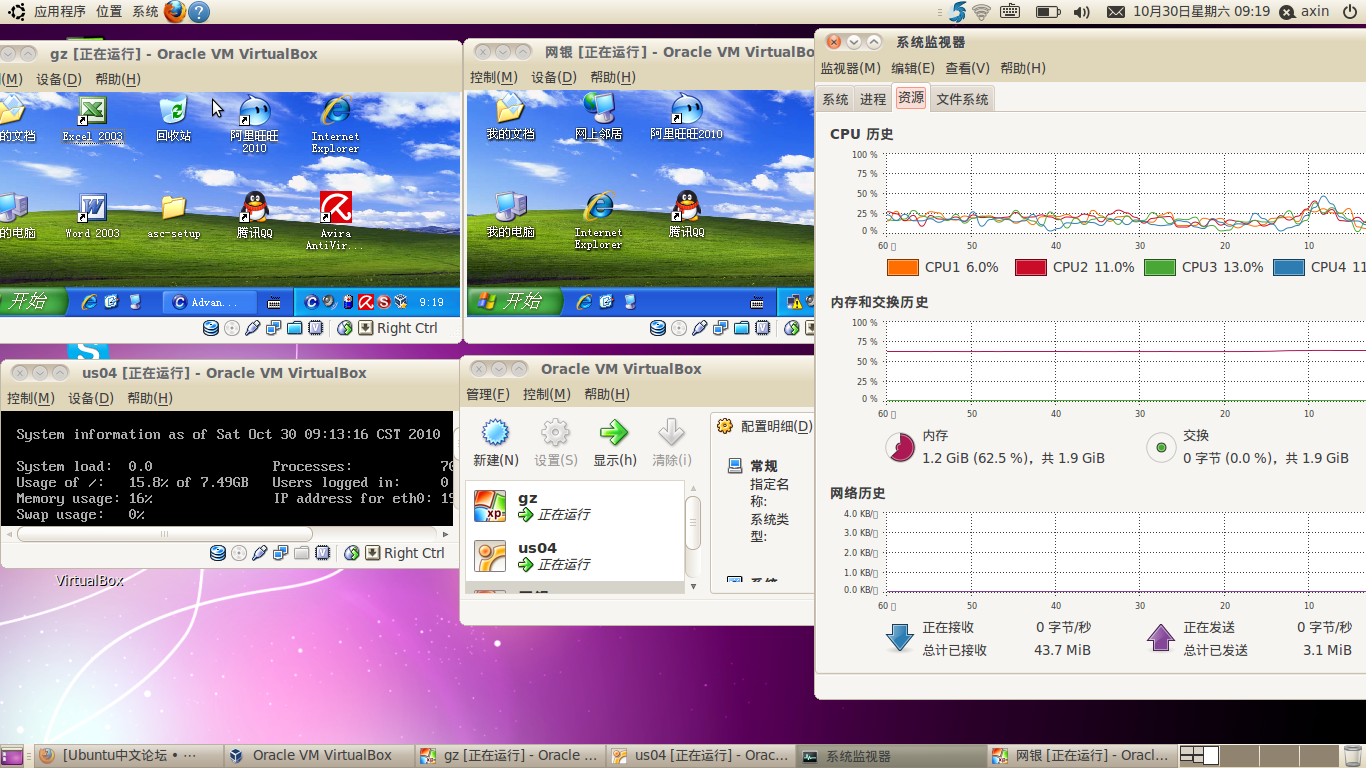This screenshot has height=768, width=1366.
Task: Open 查看(V) menu in system monitor
Action: 967,68
